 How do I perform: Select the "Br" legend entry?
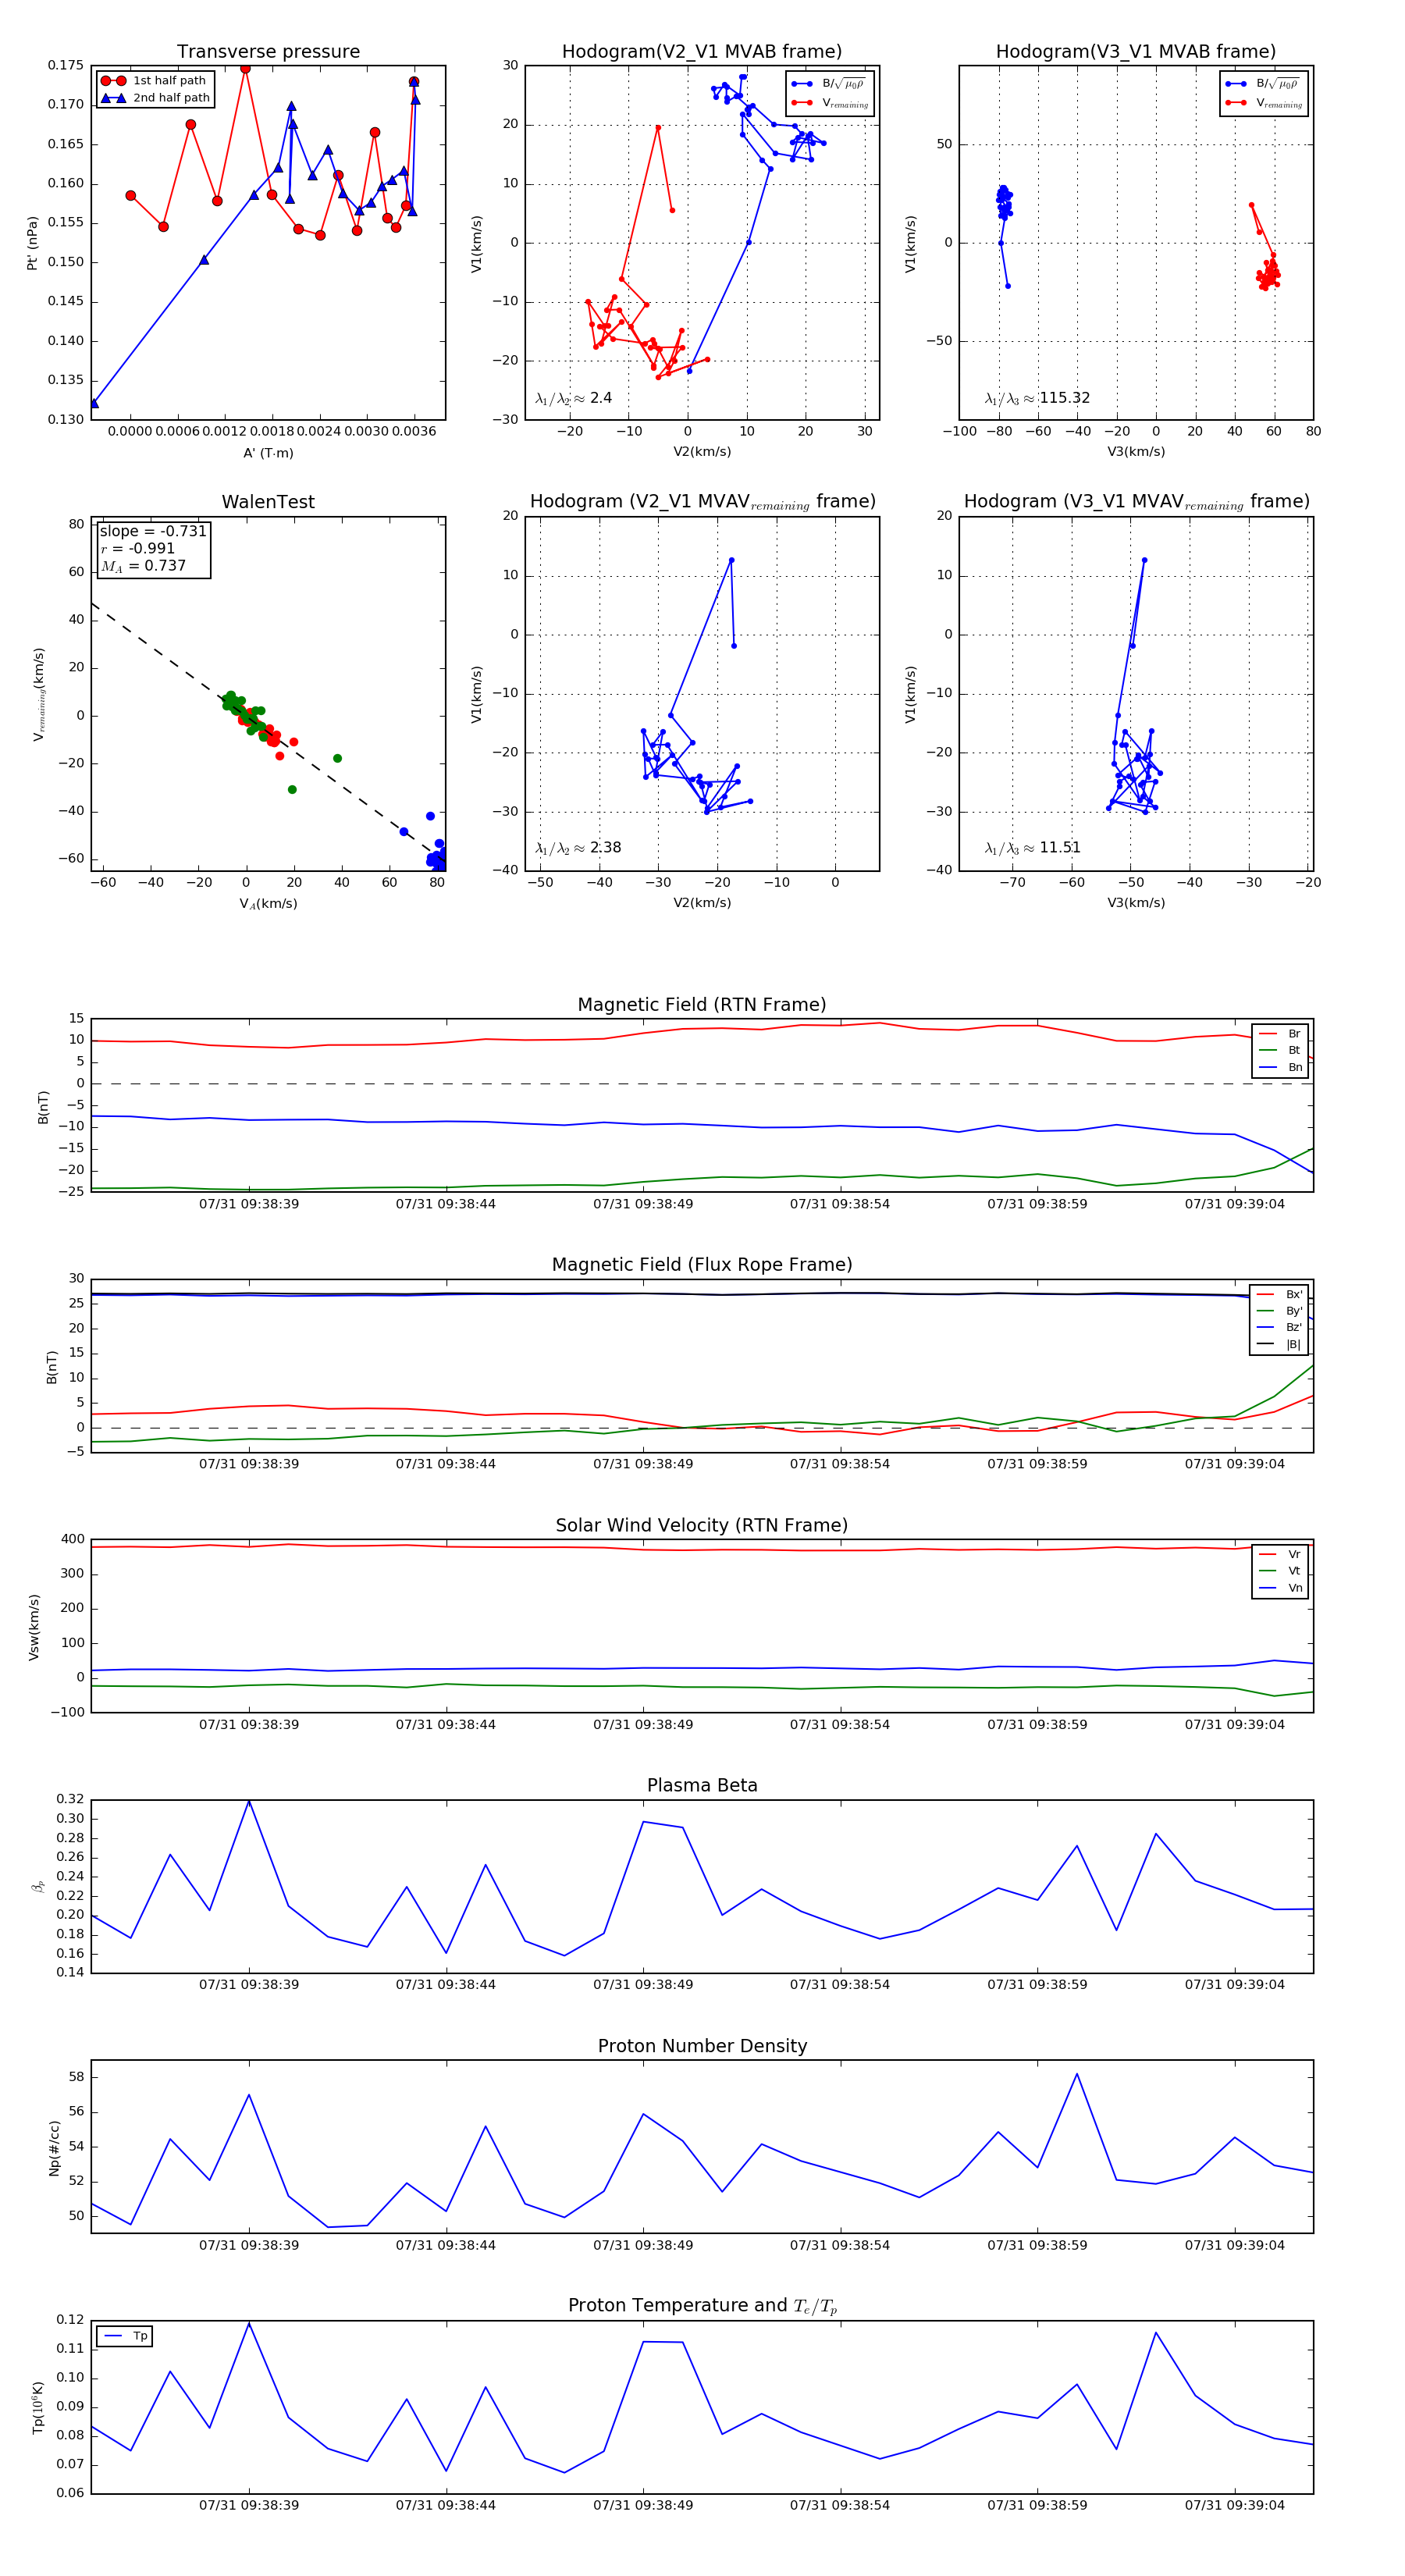[1281, 1034]
